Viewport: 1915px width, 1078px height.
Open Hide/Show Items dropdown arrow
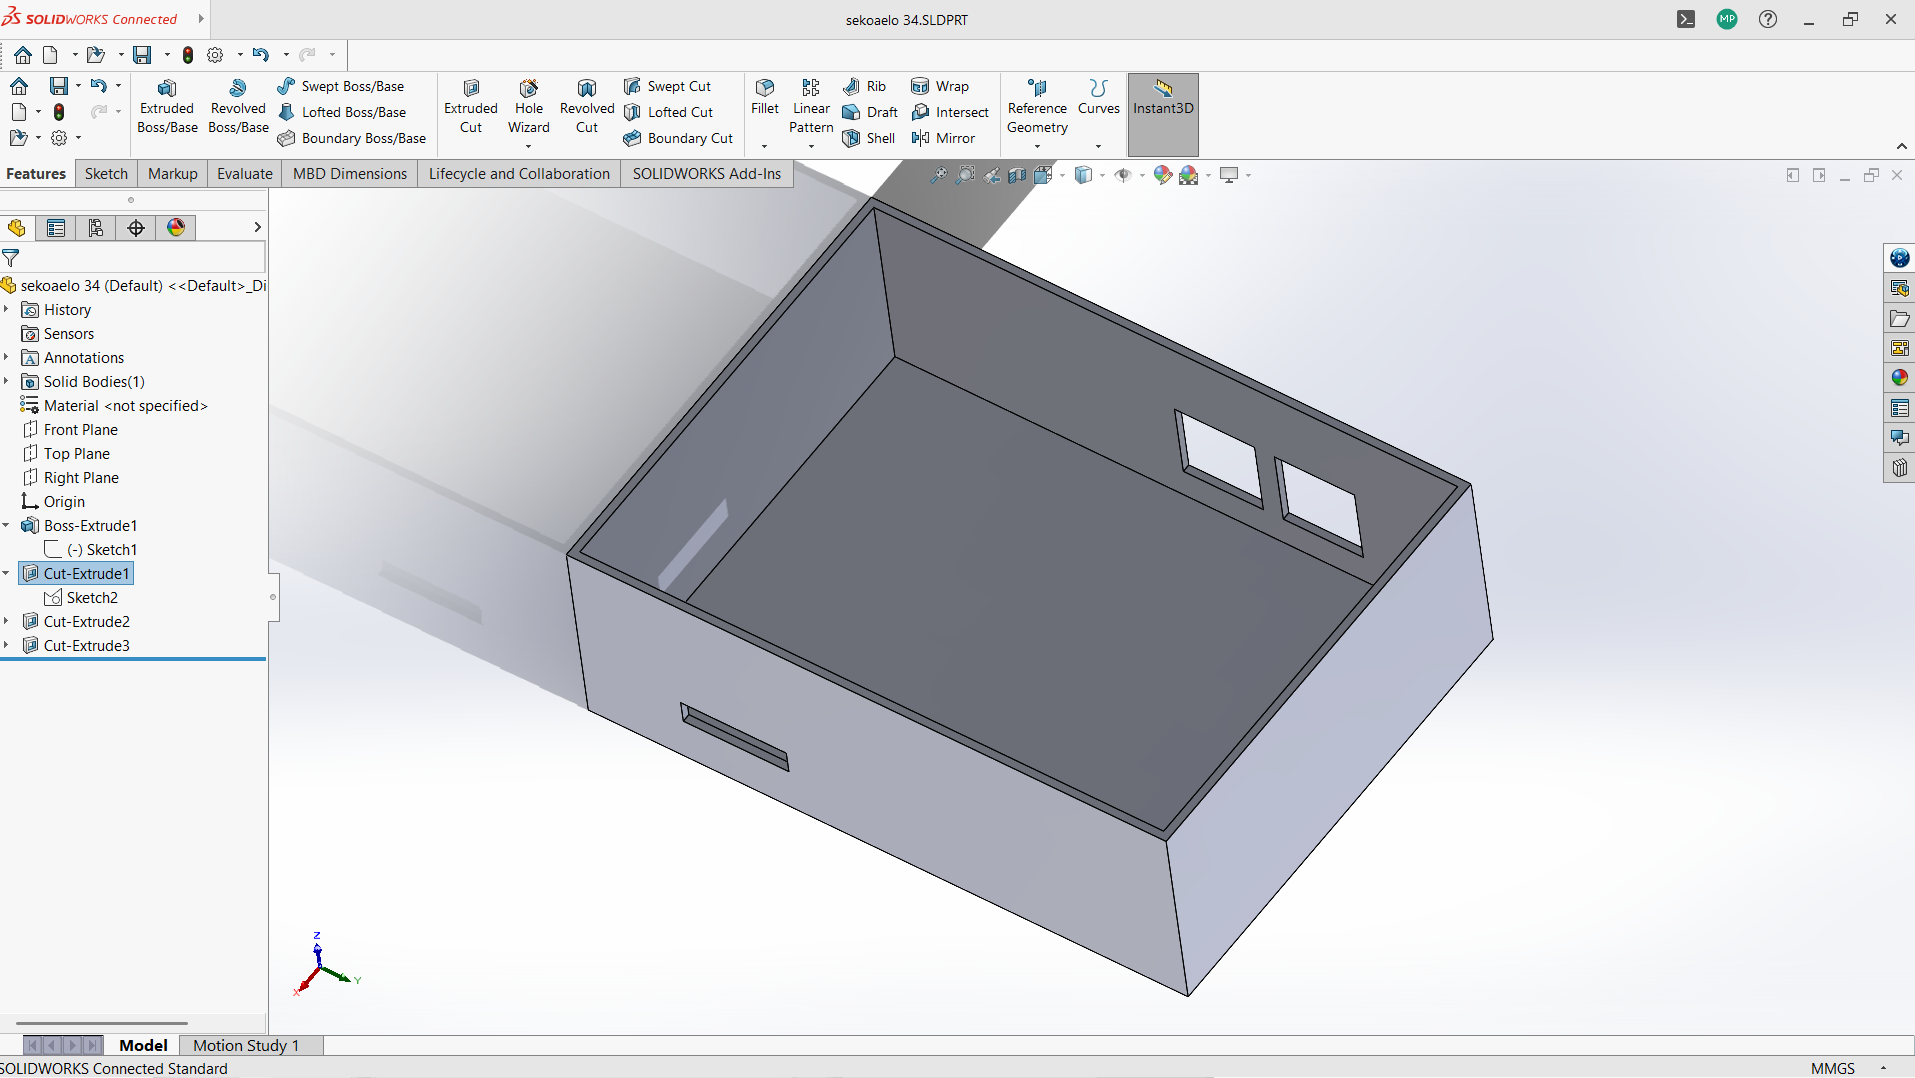click(x=1142, y=176)
